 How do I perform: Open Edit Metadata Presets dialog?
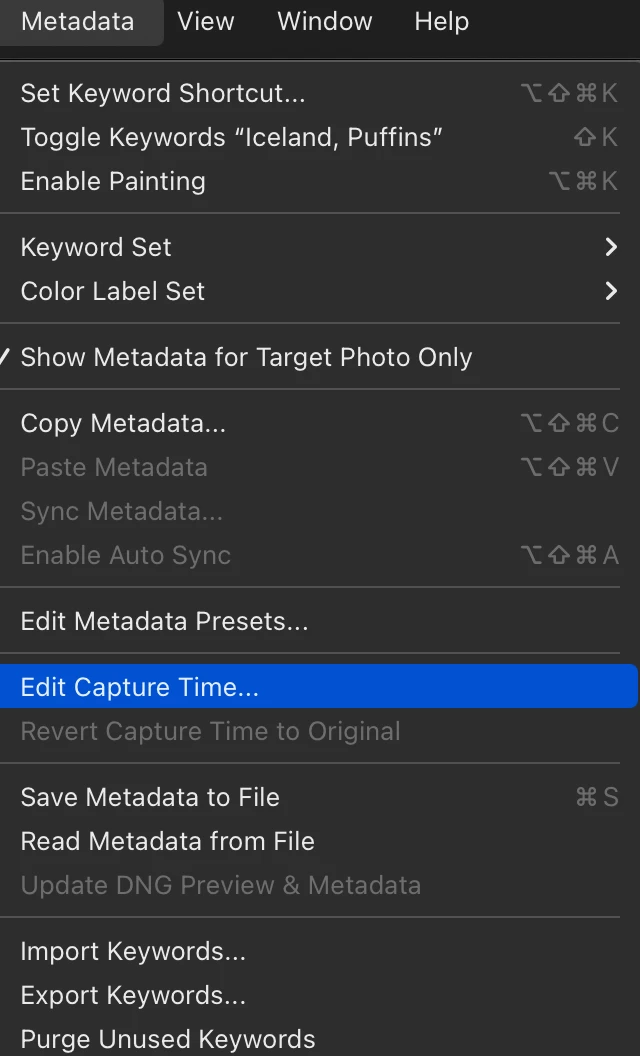click(164, 621)
